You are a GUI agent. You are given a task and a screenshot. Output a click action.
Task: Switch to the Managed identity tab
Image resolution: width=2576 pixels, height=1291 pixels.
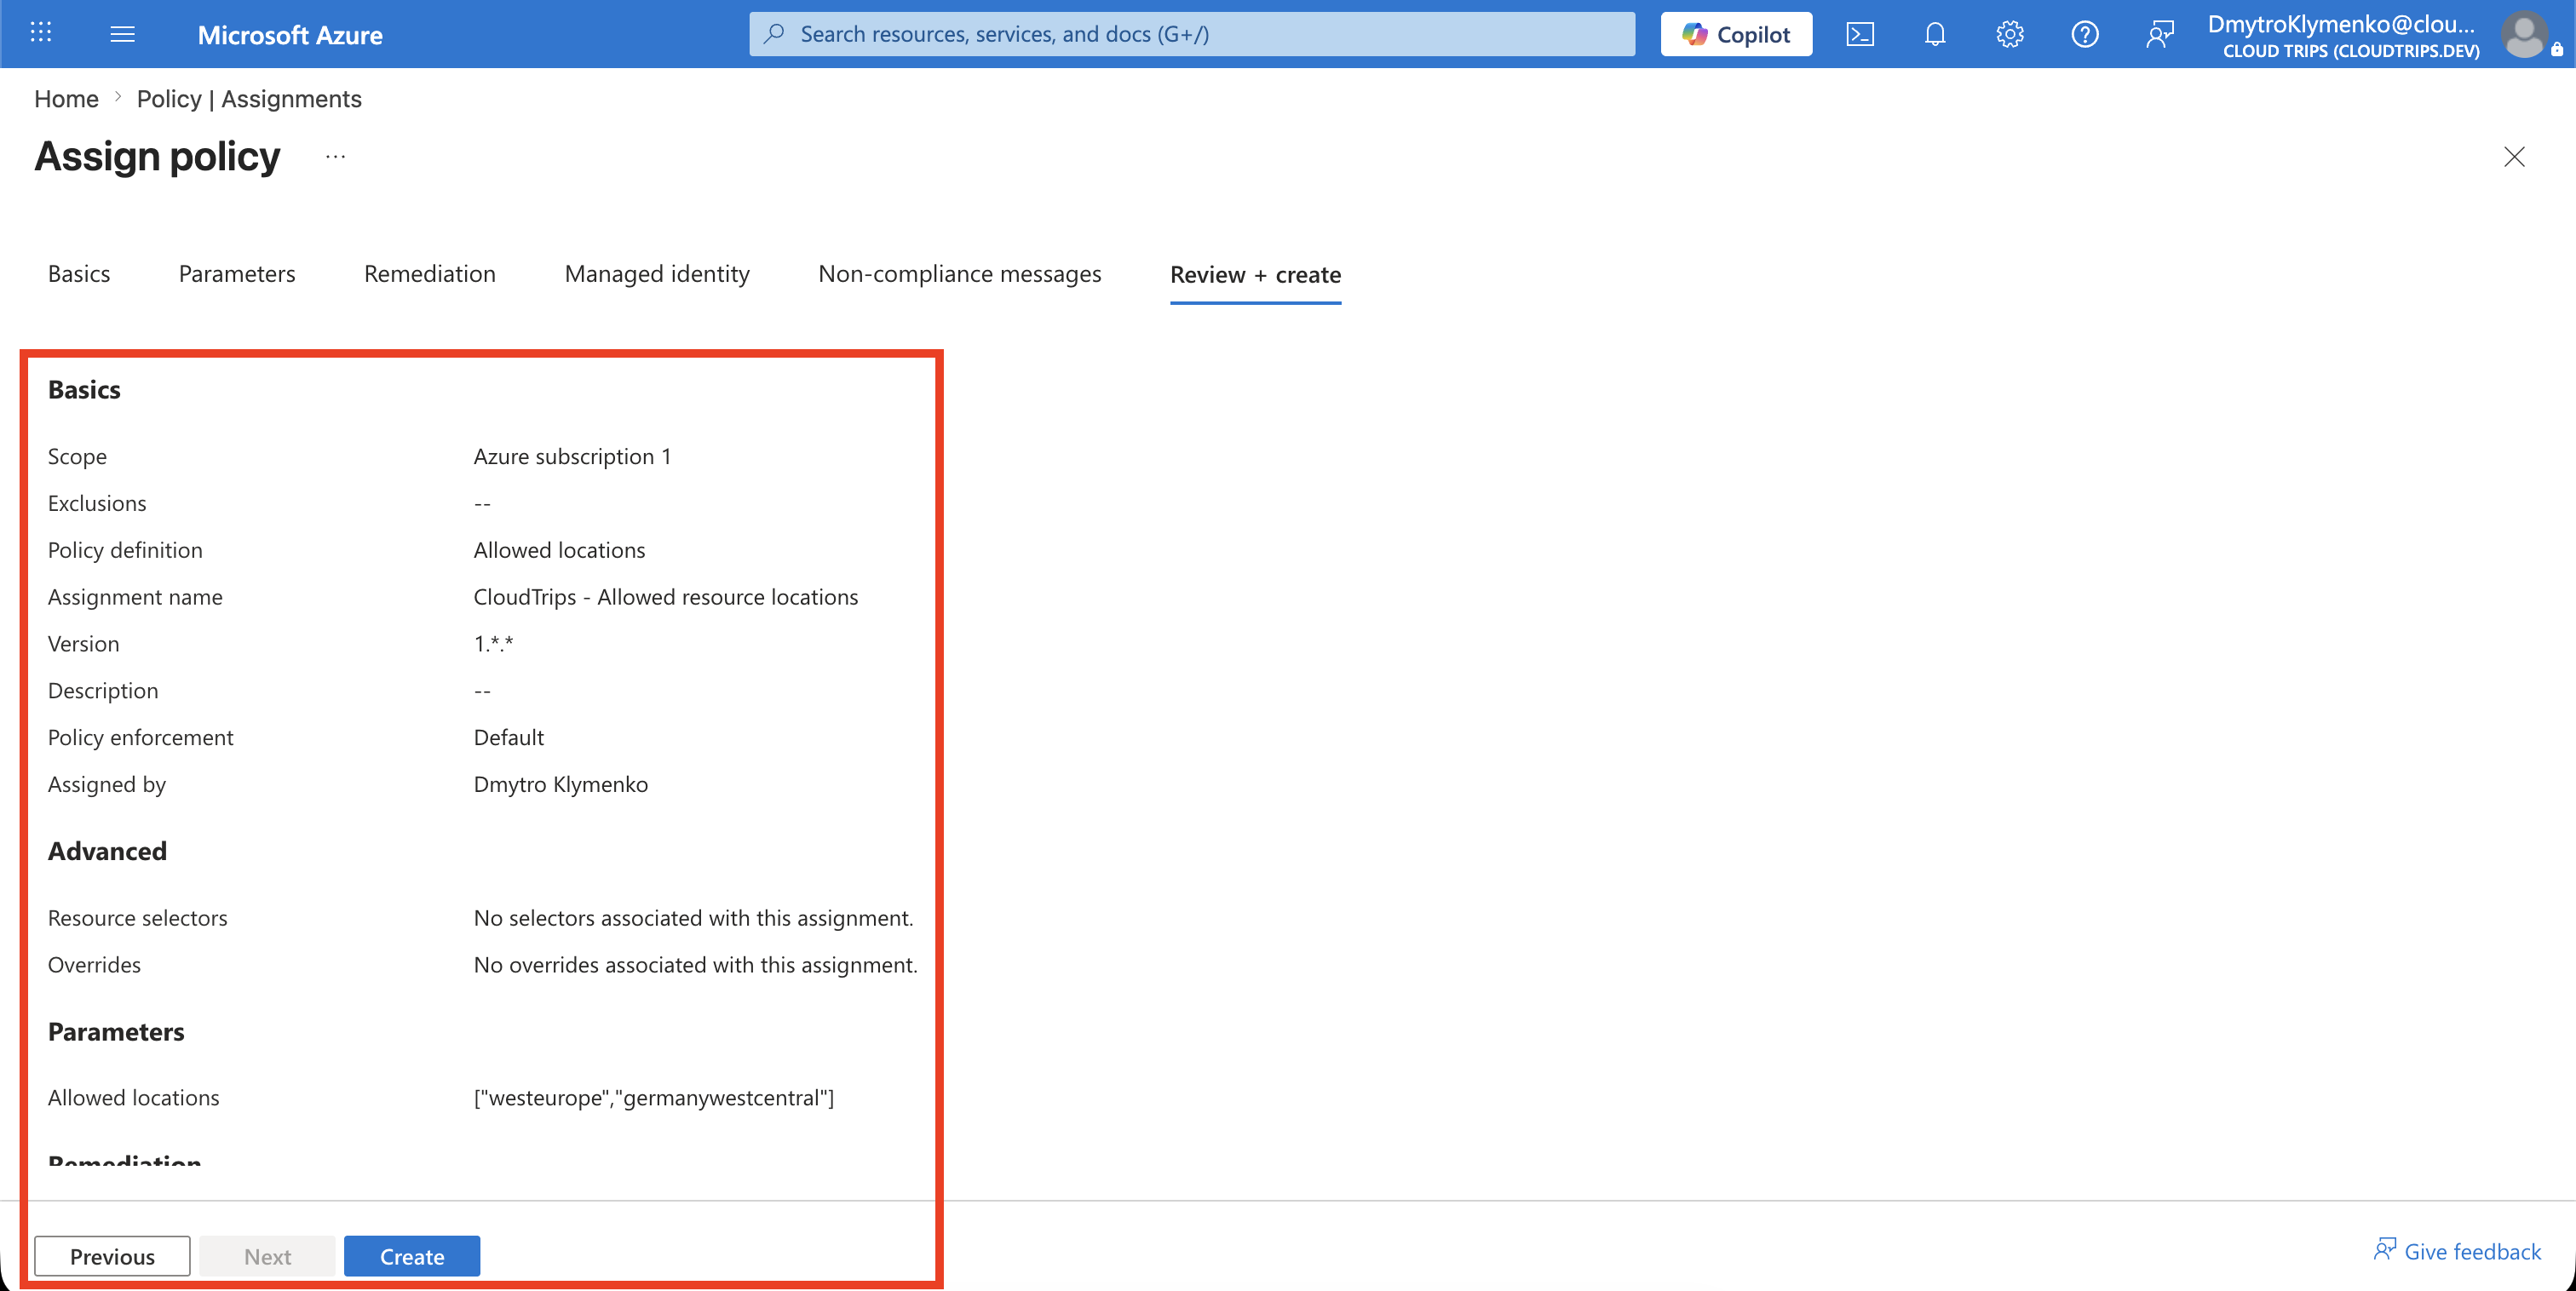(657, 274)
